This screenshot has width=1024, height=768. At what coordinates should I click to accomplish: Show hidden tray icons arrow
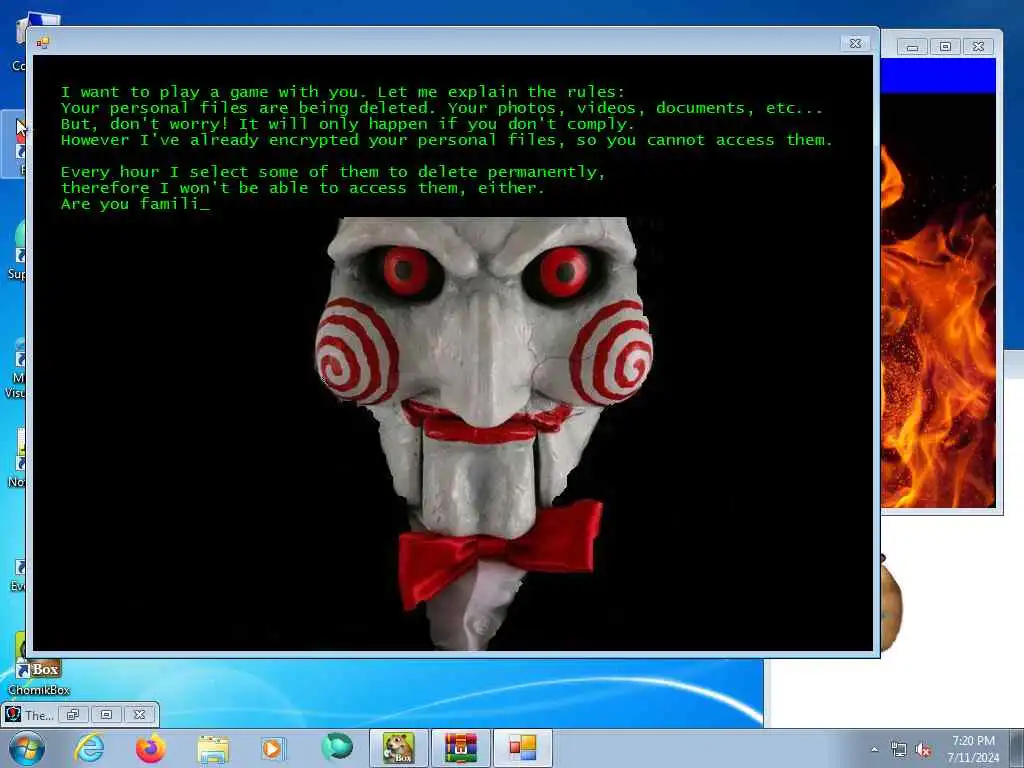point(874,749)
